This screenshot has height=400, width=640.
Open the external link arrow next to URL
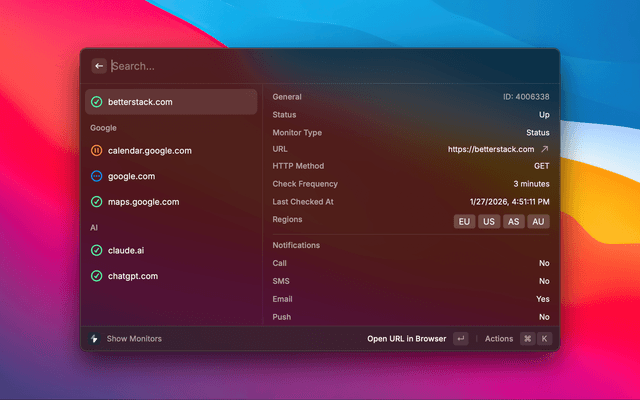545,149
